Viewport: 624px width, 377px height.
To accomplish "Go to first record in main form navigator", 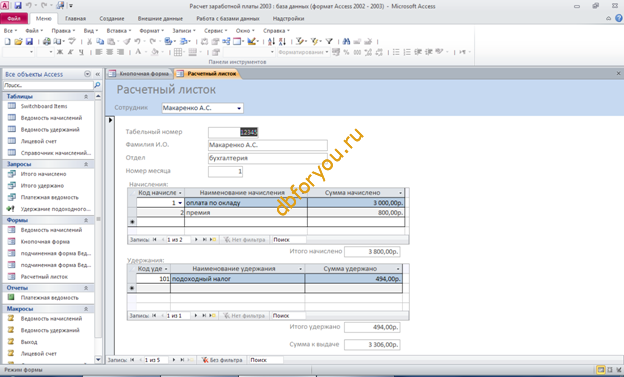I will pos(132,360).
